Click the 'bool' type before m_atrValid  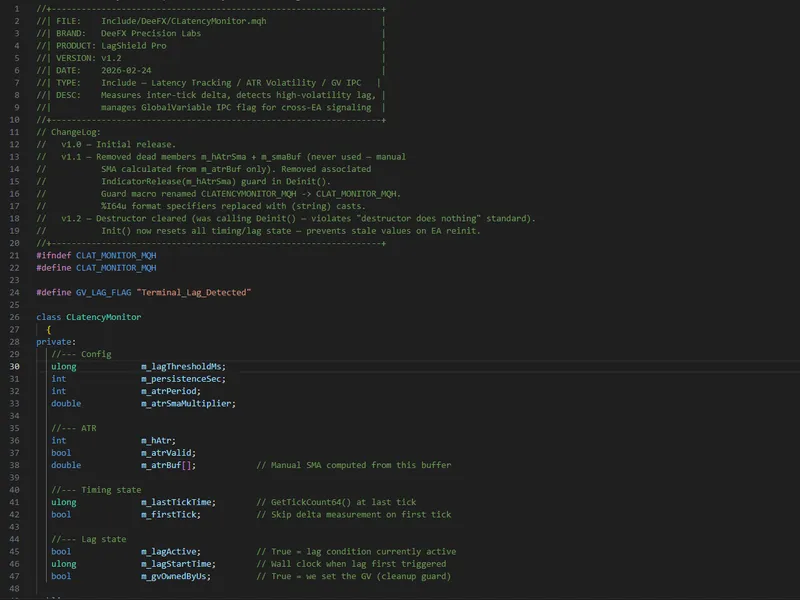61,453
